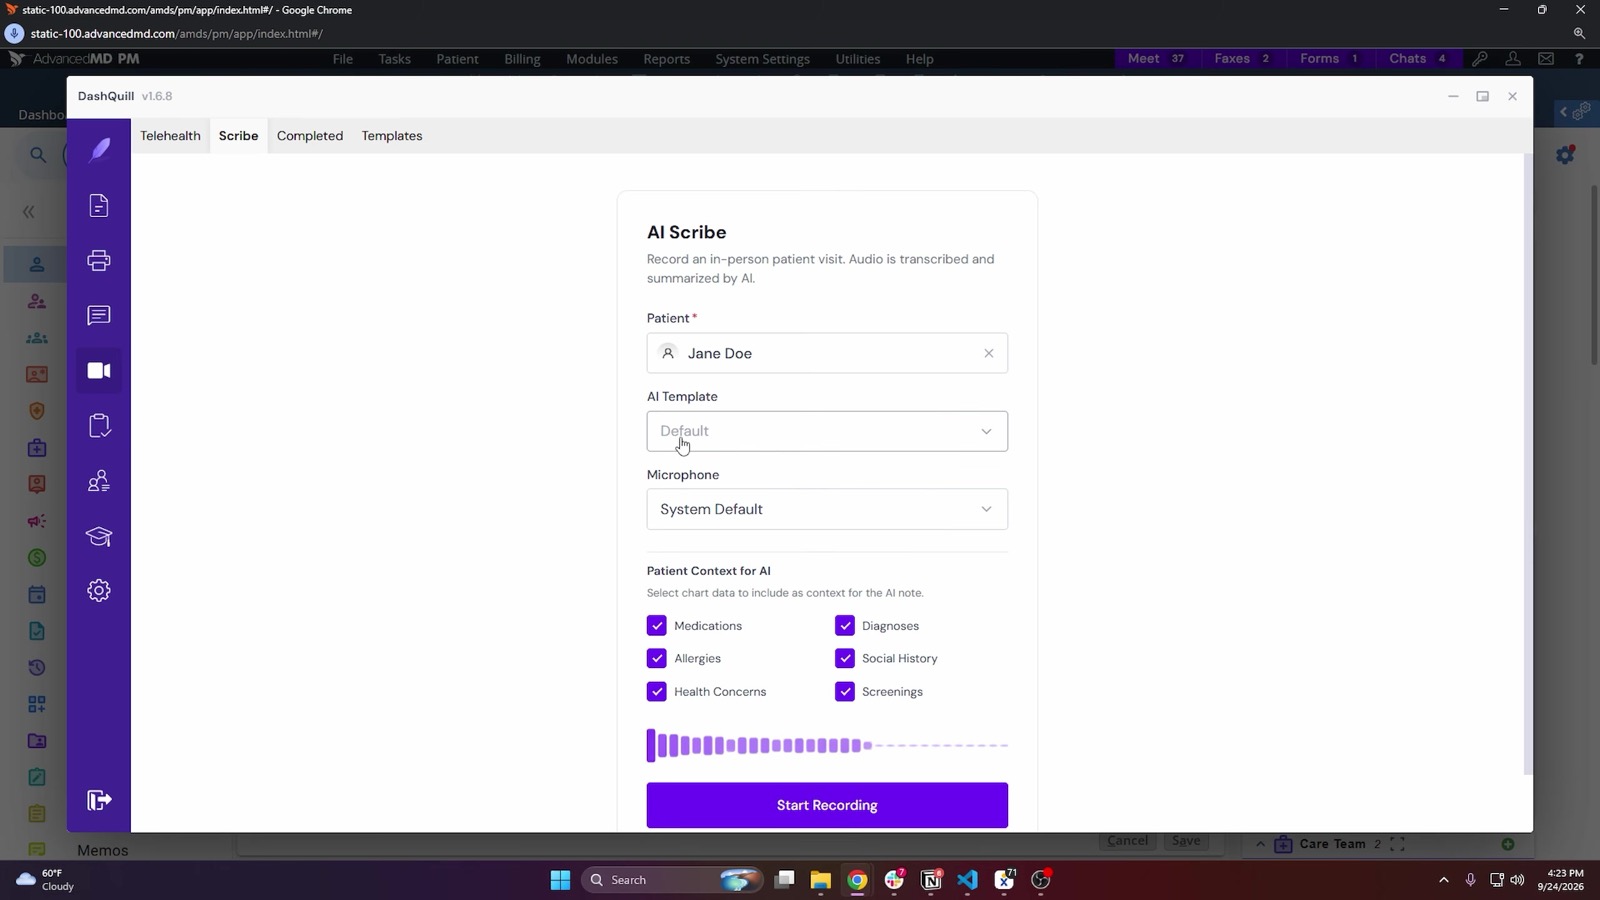Screen dimensions: 1600x900
Task: Click the AdvancedMD search magnifier icon
Action: click(x=38, y=154)
